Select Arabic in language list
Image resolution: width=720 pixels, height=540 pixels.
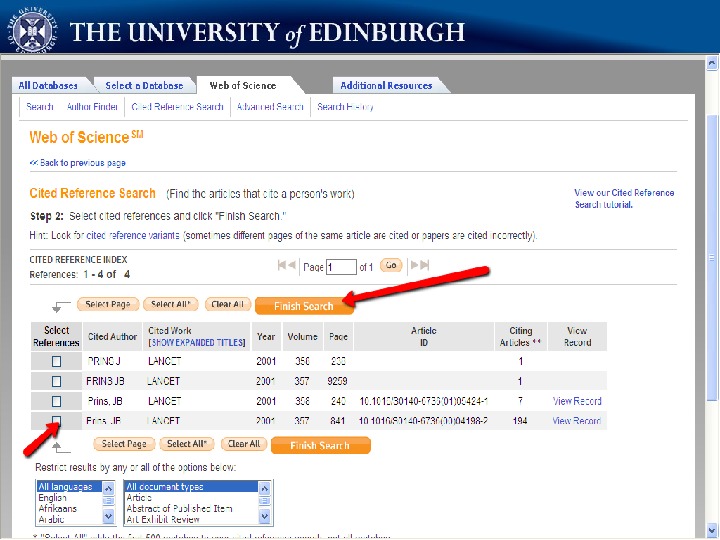69,519
